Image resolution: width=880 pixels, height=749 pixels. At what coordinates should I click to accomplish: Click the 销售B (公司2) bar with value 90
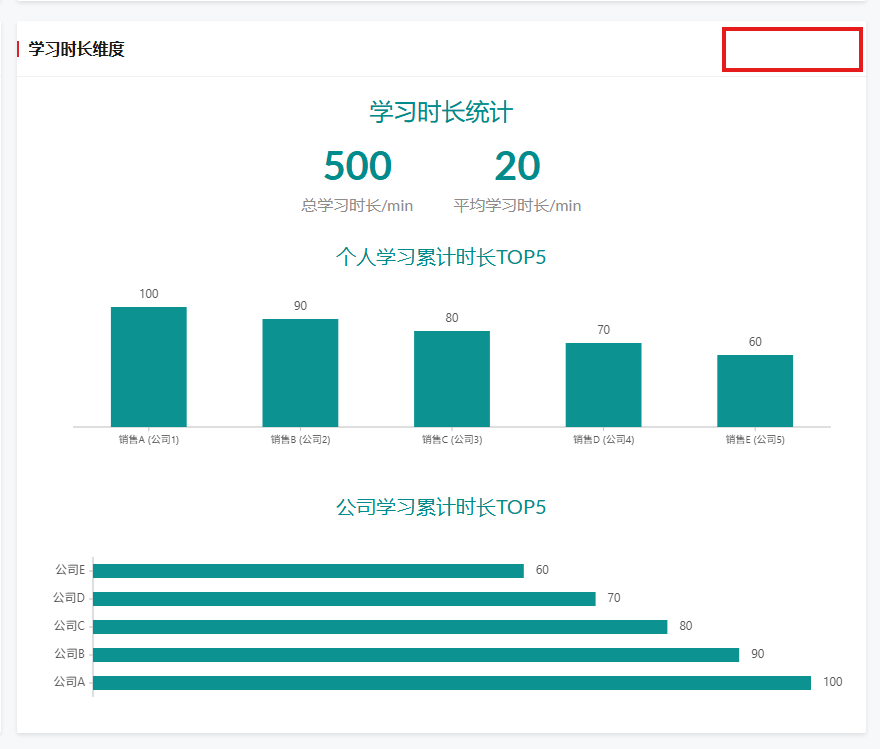(x=300, y=373)
